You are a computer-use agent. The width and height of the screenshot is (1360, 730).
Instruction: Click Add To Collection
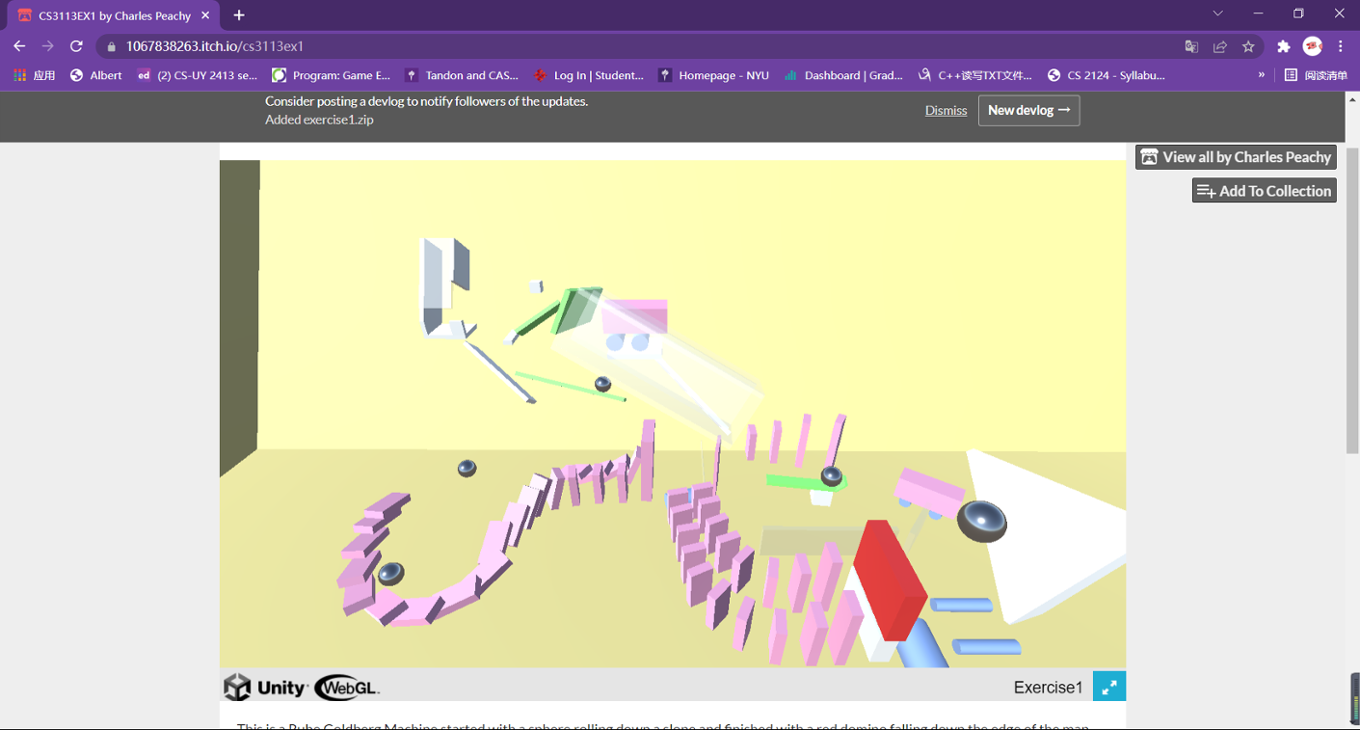click(1263, 190)
